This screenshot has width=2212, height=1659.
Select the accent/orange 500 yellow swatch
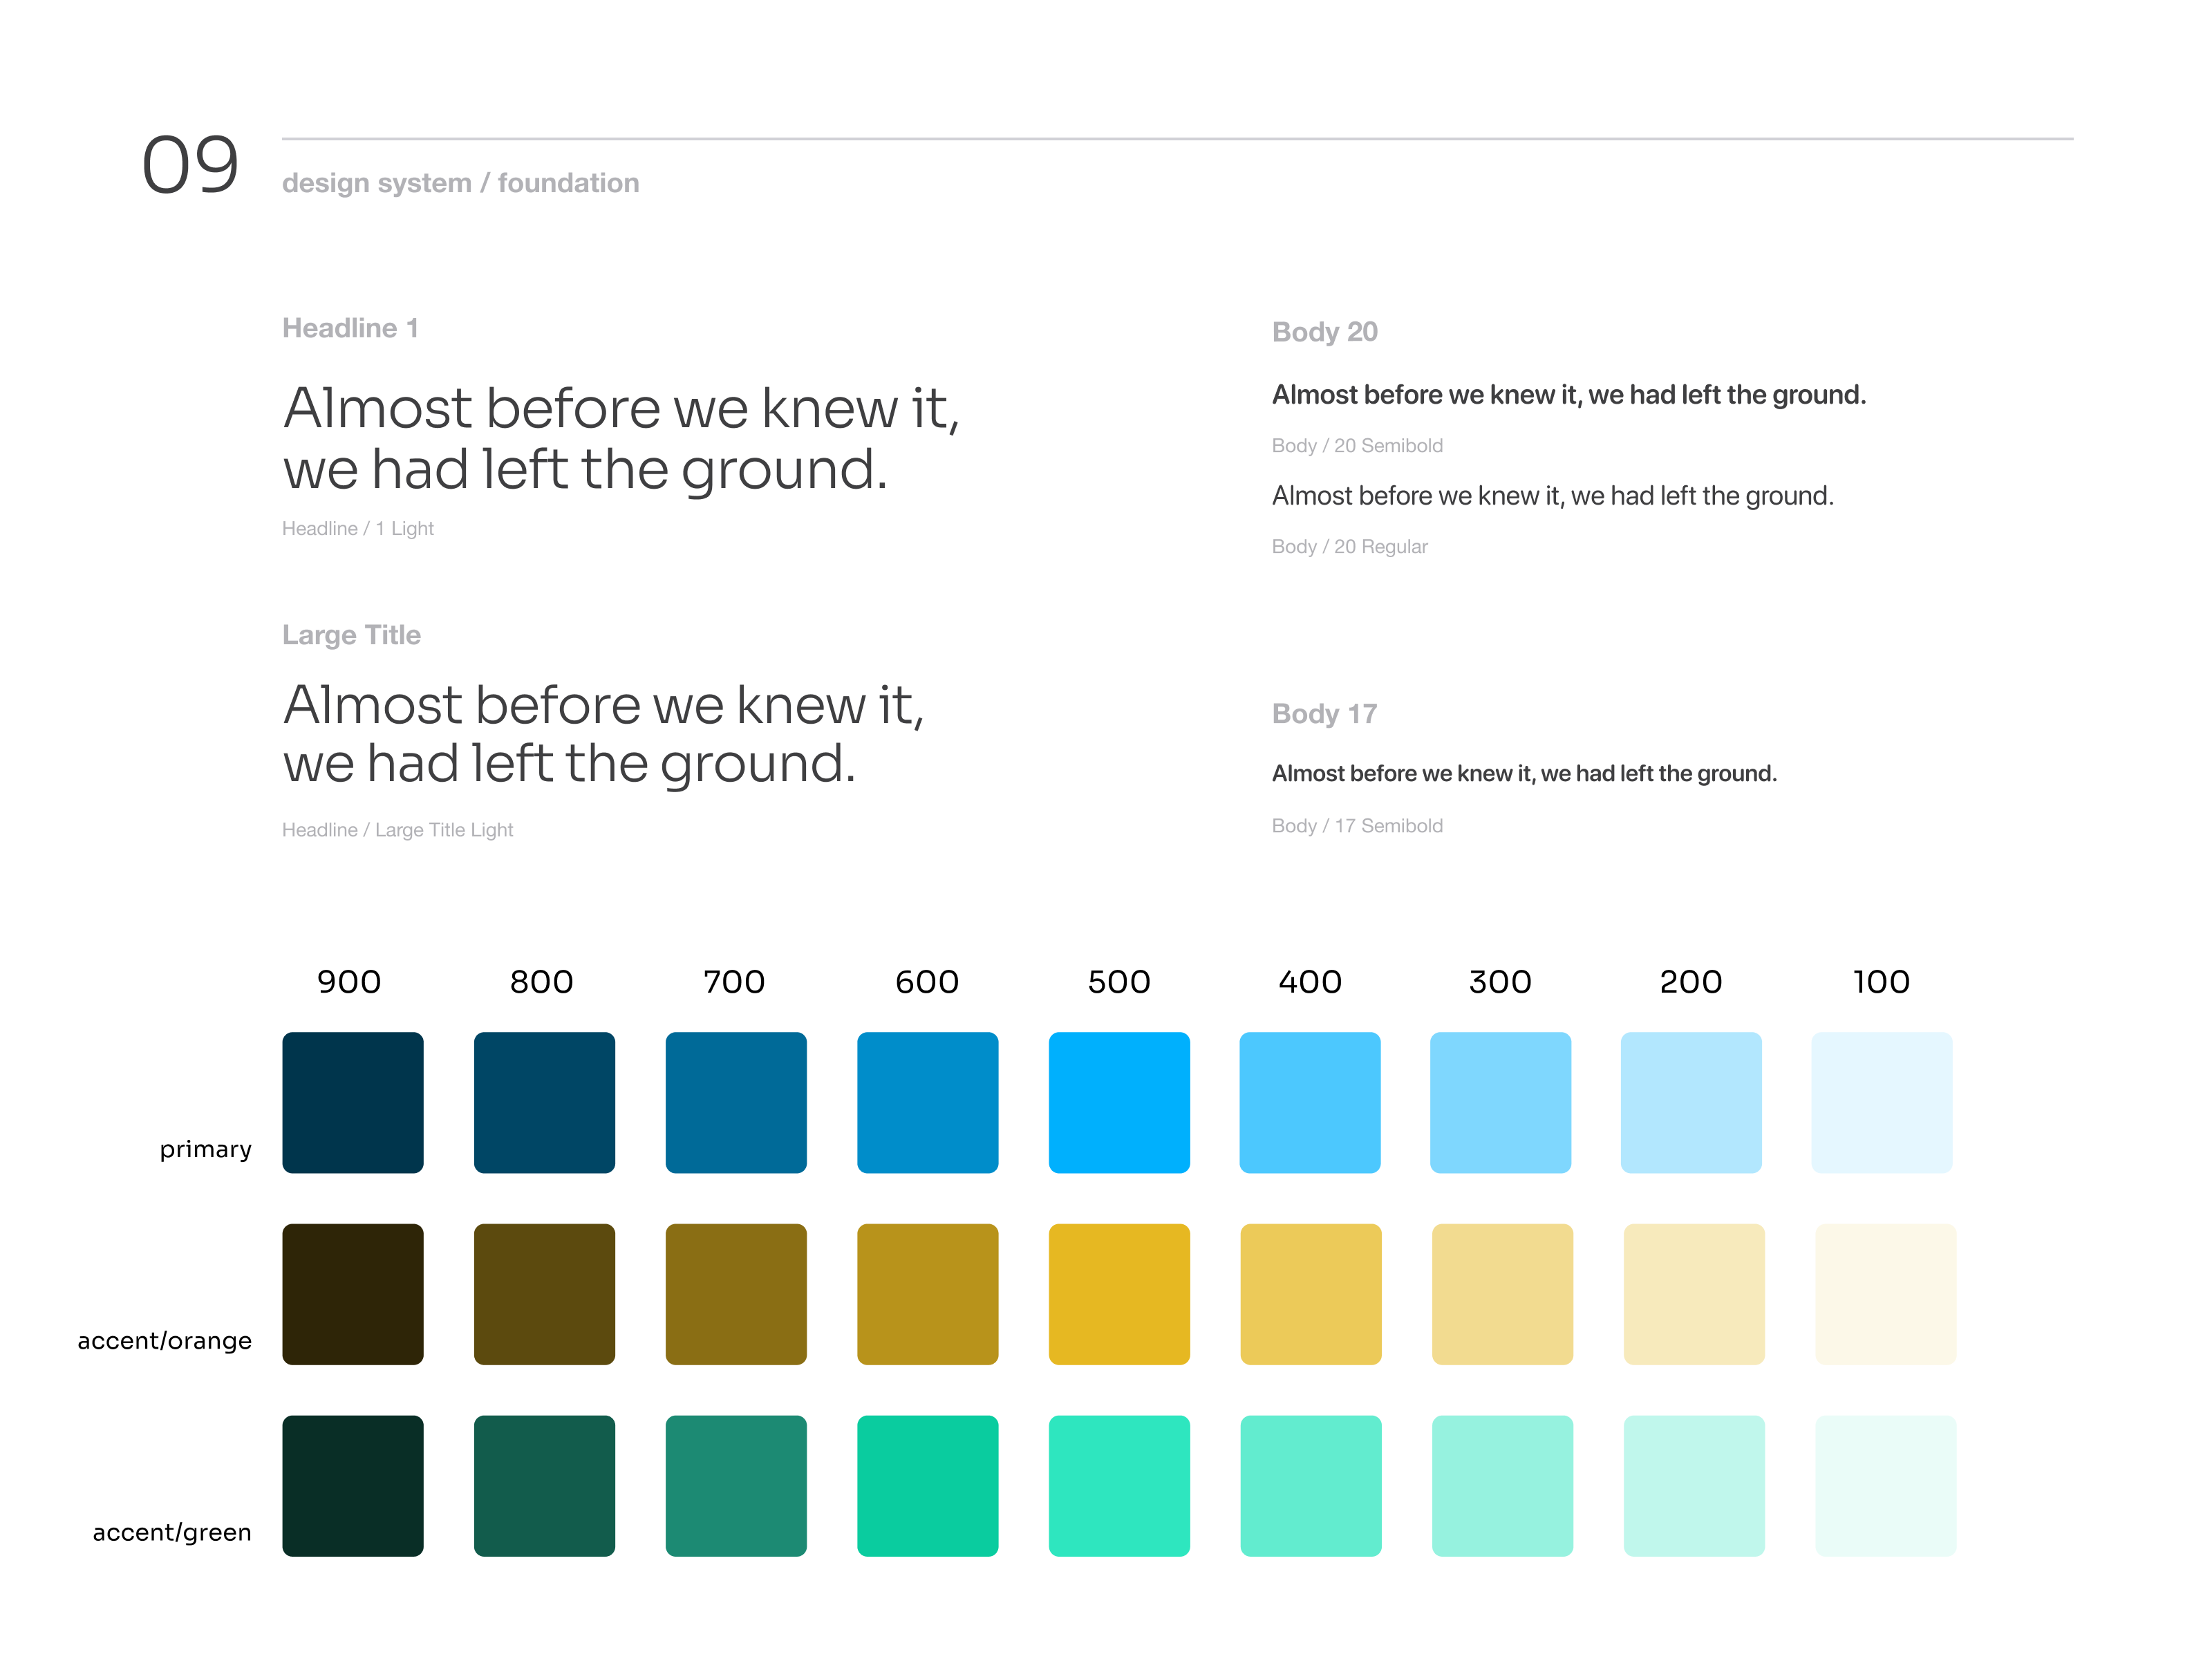pos(1119,1294)
